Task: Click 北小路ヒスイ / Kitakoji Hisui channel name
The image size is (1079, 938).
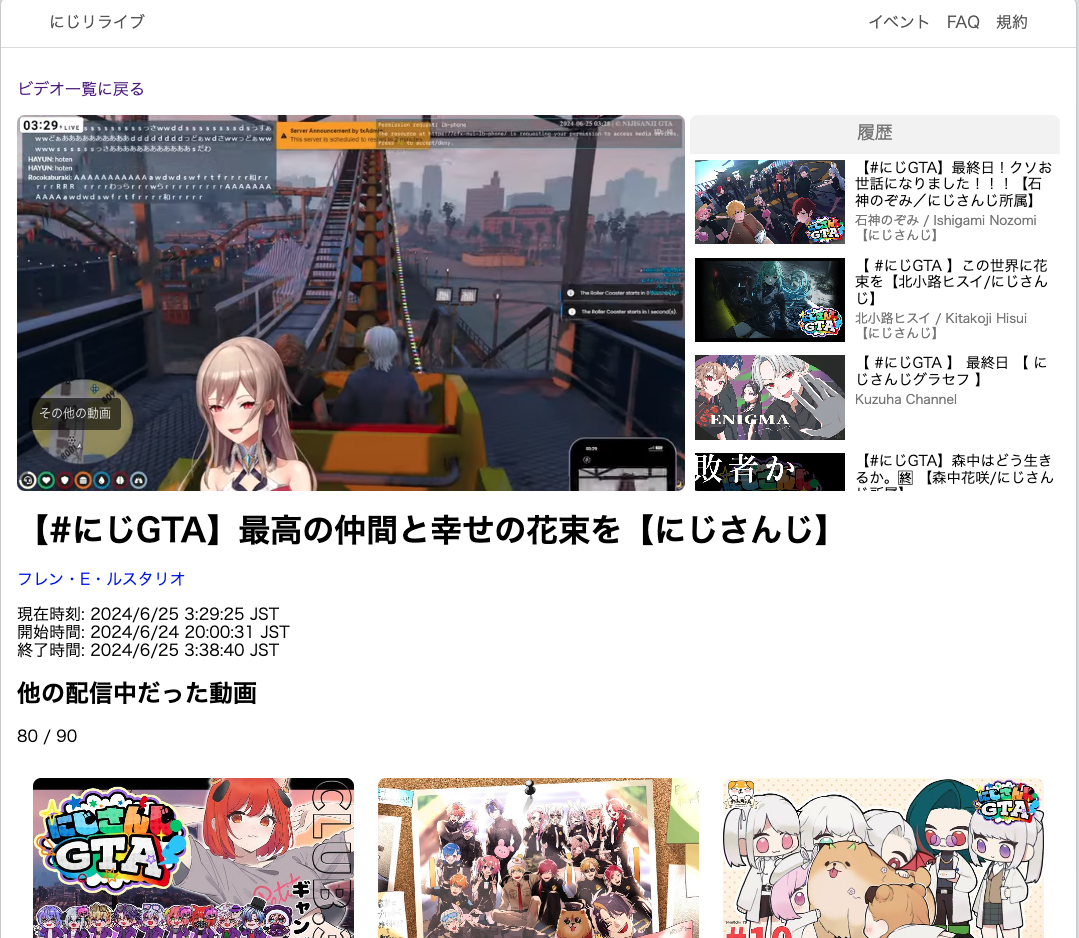Action: coord(941,325)
